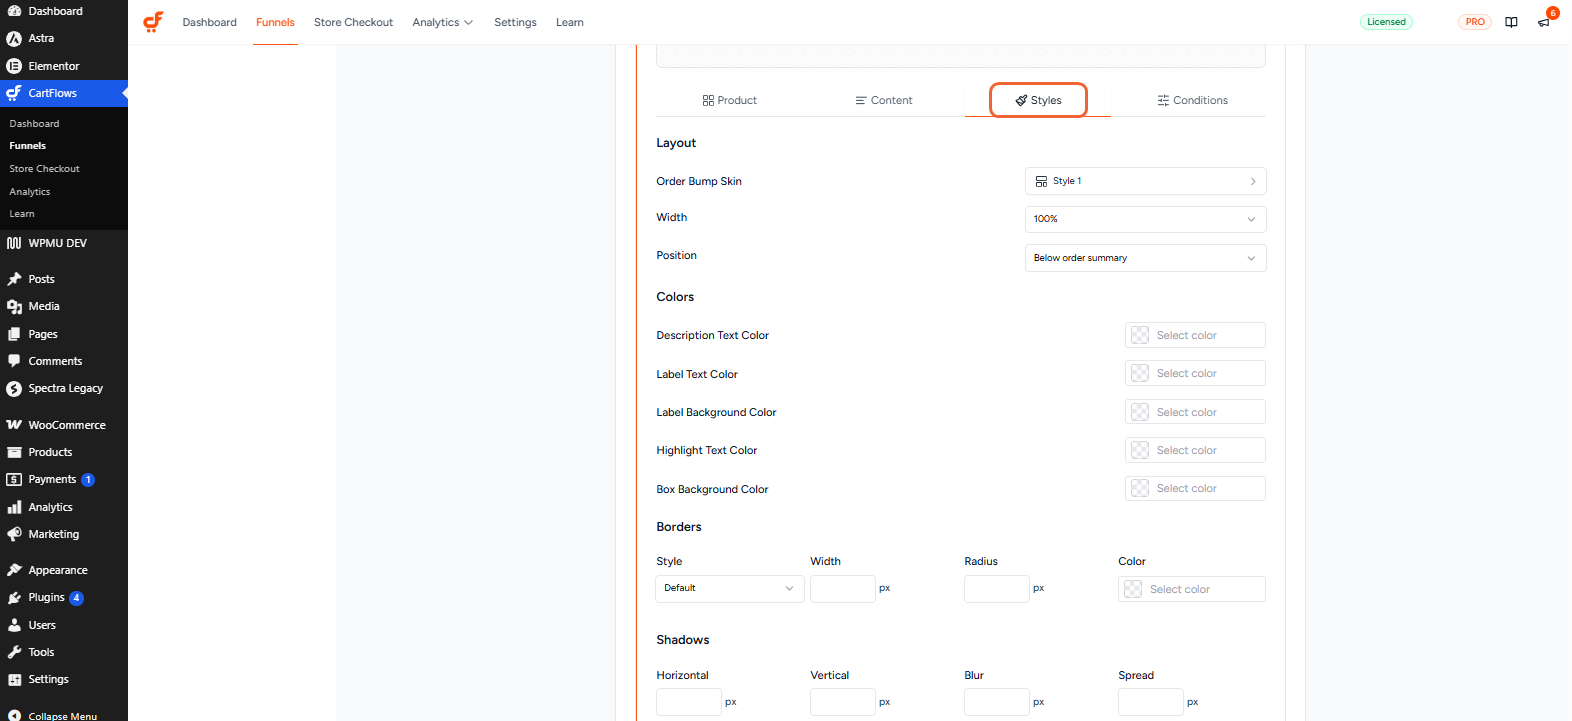The height and width of the screenshot is (721, 1572).
Task: Switch to the Product tab
Action: tap(730, 100)
